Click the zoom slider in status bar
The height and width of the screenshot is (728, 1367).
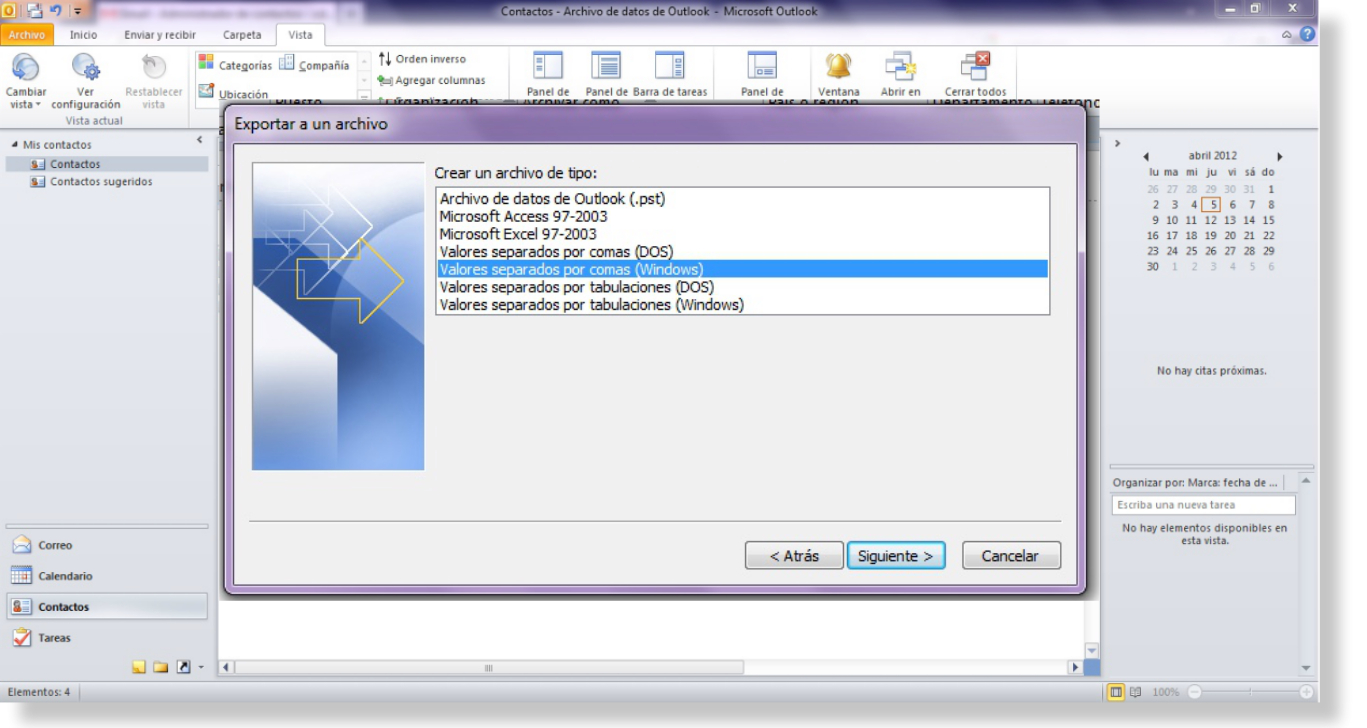click(1248, 692)
